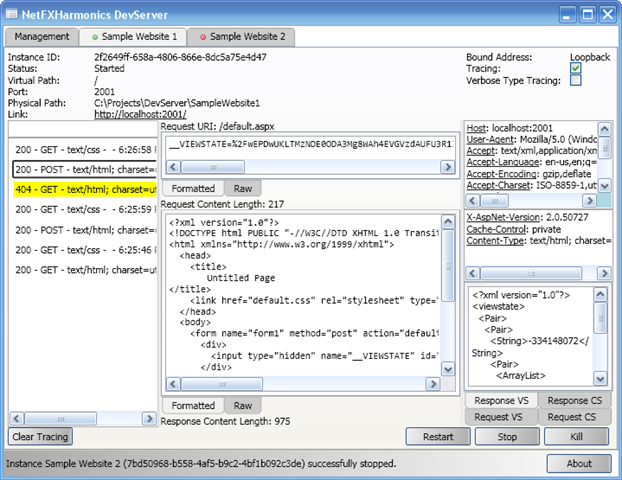
Task: Select the response Raw tab above Response Content Length
Action: click(x=243, y=406)
